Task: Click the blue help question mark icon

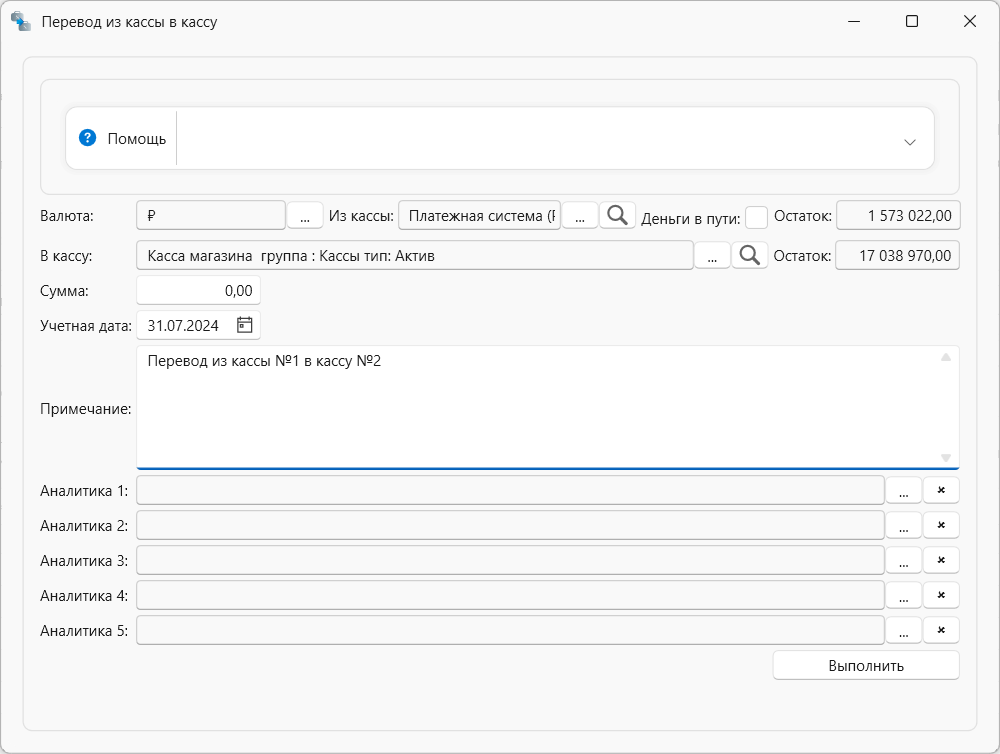Action: (x=87, y=138)
